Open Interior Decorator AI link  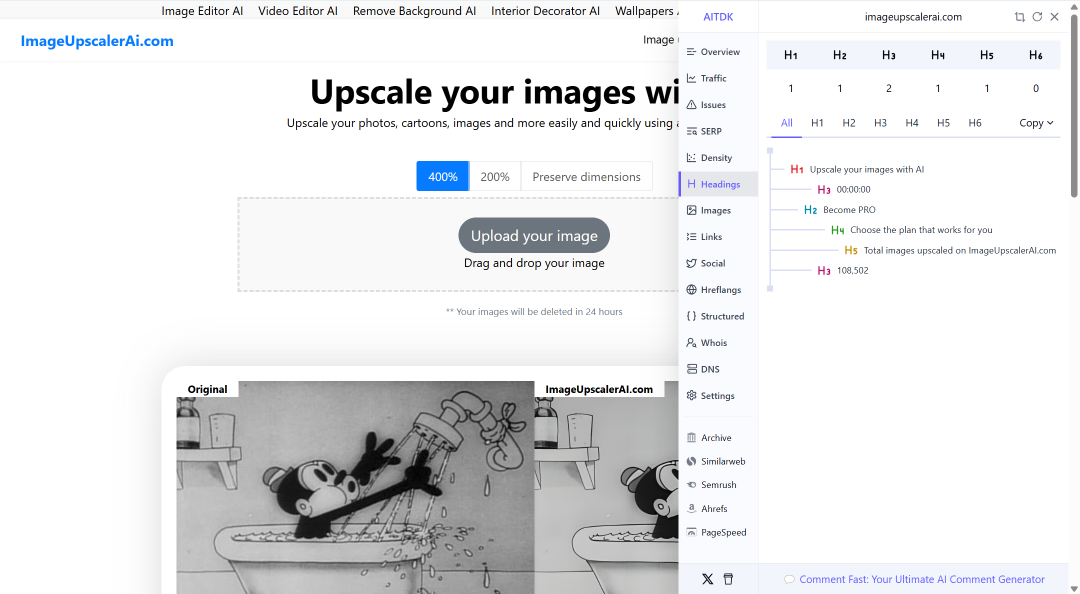[x=546, y=11]
